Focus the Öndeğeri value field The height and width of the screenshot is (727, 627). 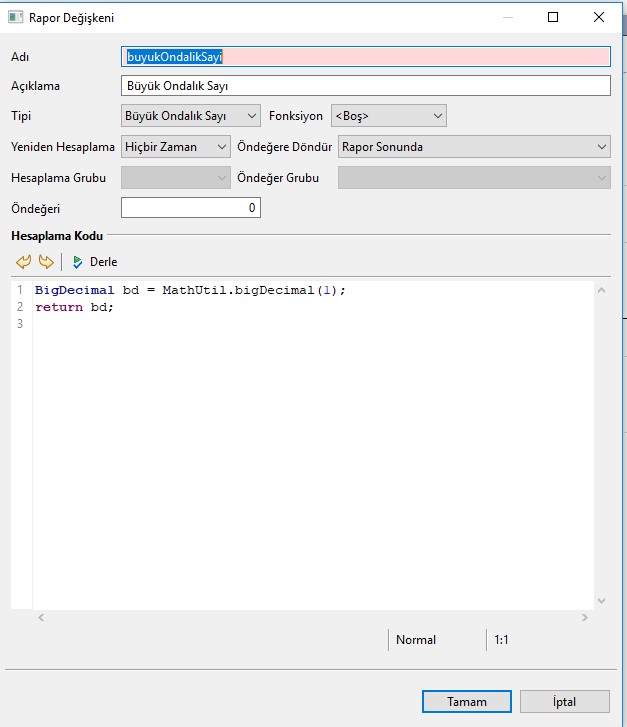190,208
